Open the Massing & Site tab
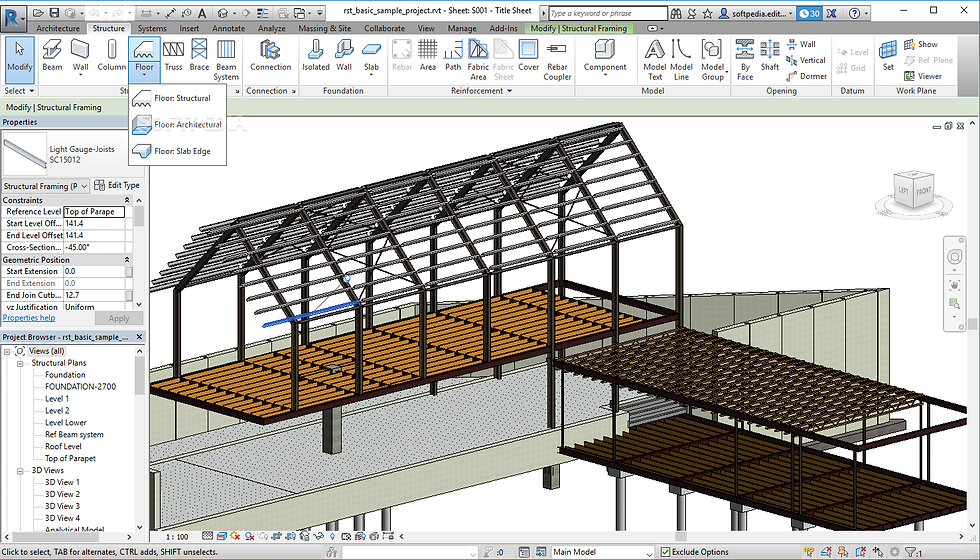 [x=324, y=28]
